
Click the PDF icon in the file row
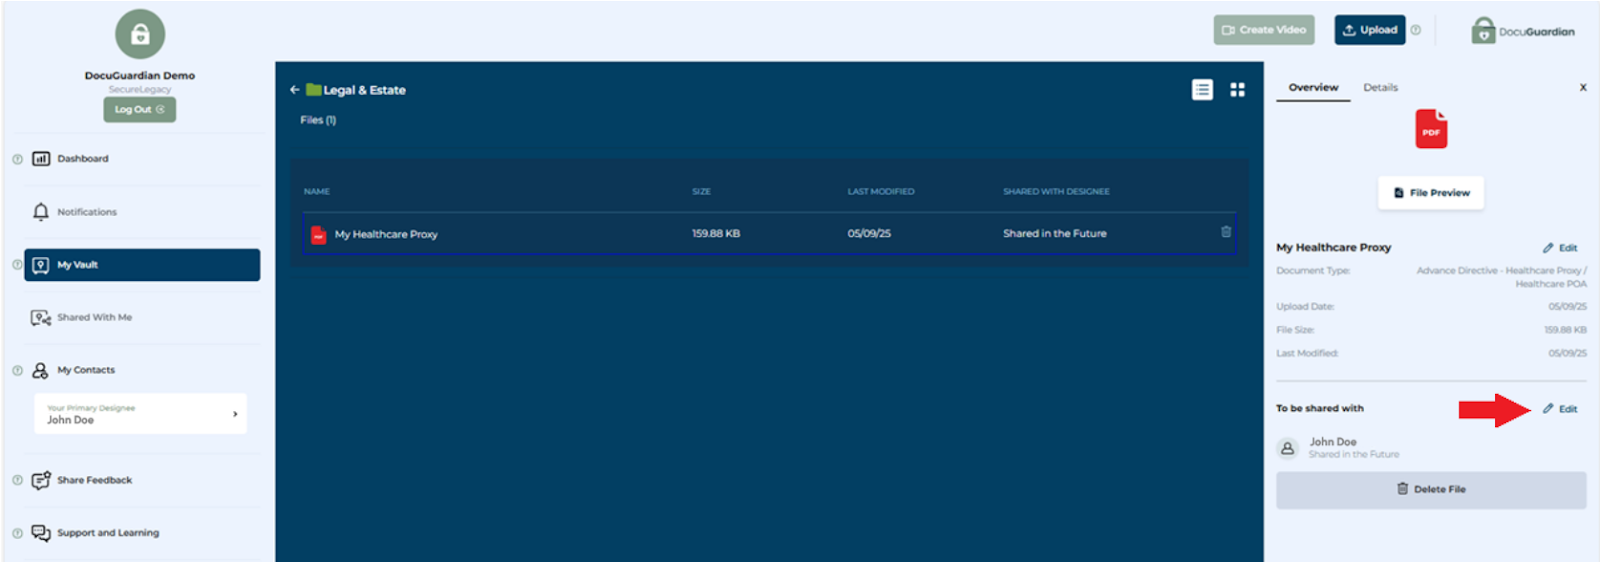318,235
